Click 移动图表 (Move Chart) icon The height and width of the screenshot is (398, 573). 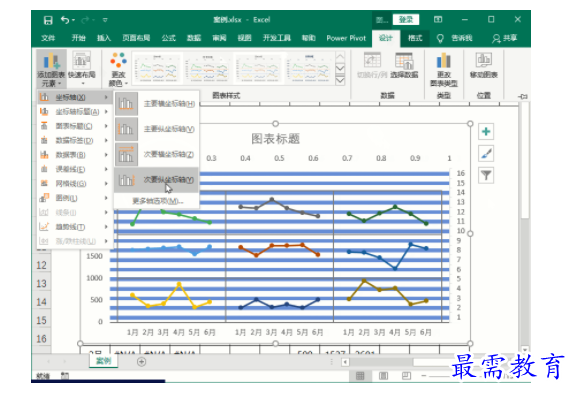(483, 66)
